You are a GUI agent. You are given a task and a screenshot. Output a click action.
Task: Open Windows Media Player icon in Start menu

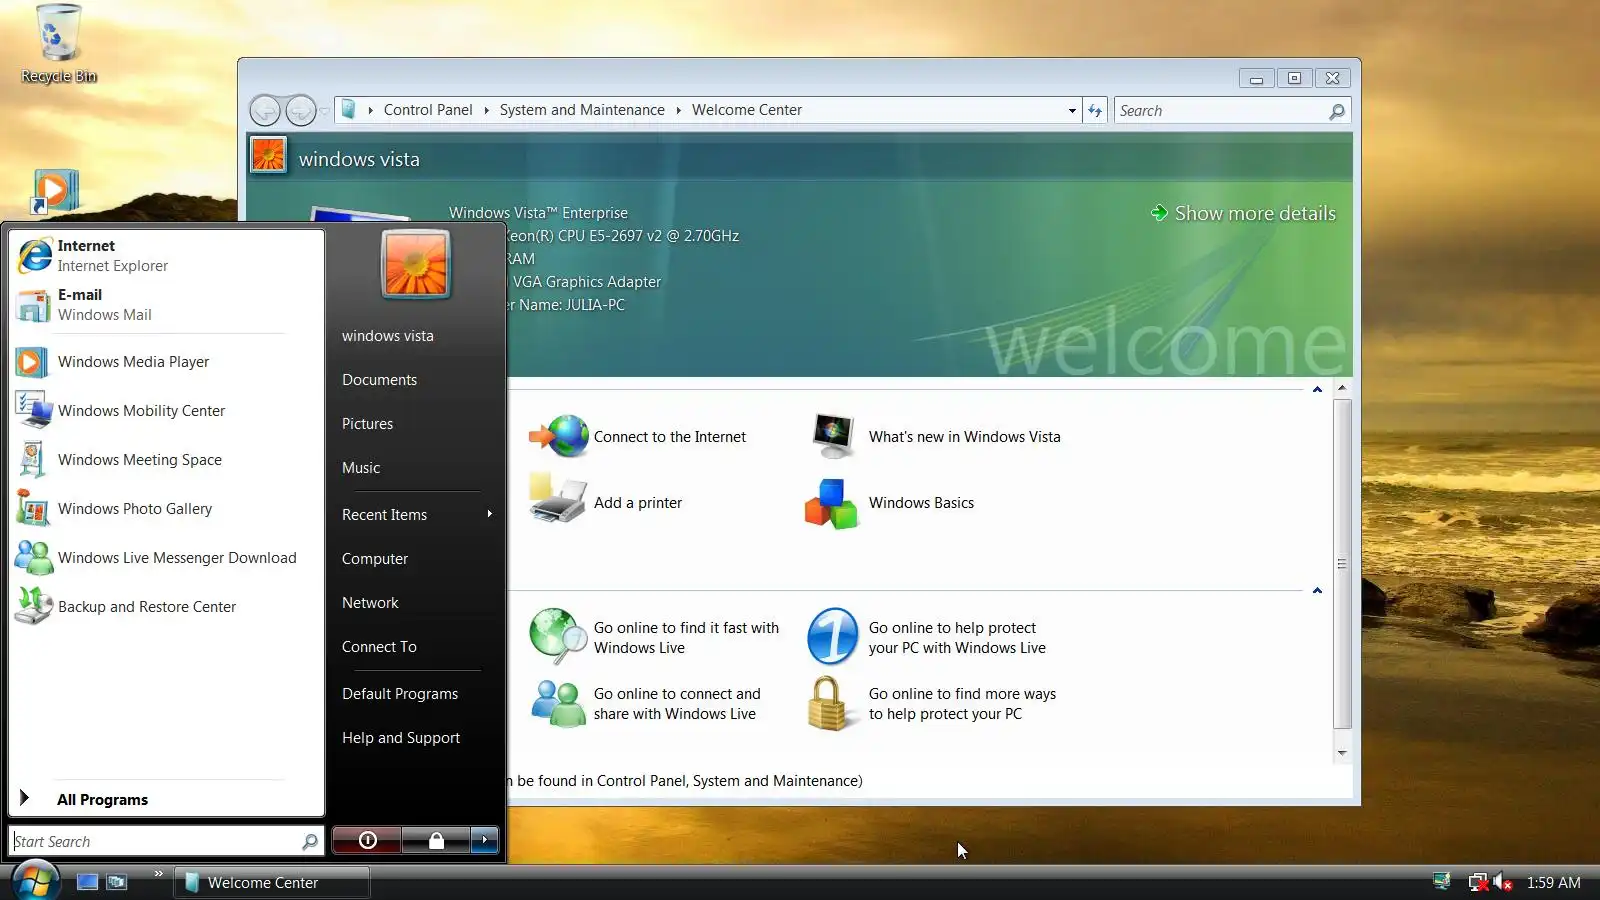(32, 362)
